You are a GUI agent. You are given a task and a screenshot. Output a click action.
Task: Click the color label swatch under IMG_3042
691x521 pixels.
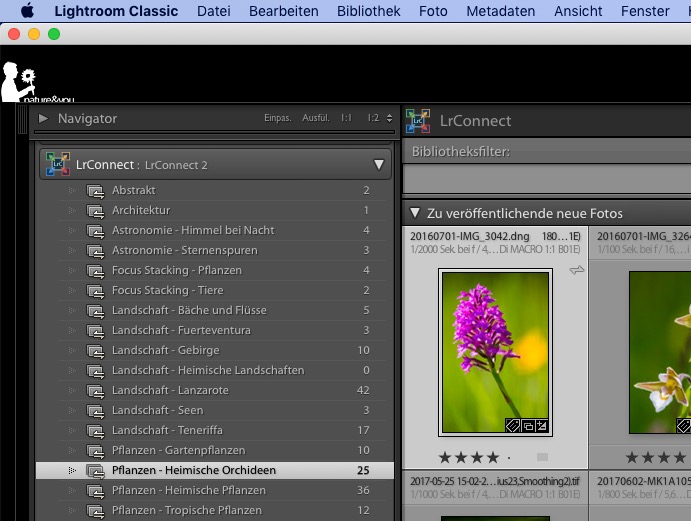pyautogui.click(x=542, y=457)
